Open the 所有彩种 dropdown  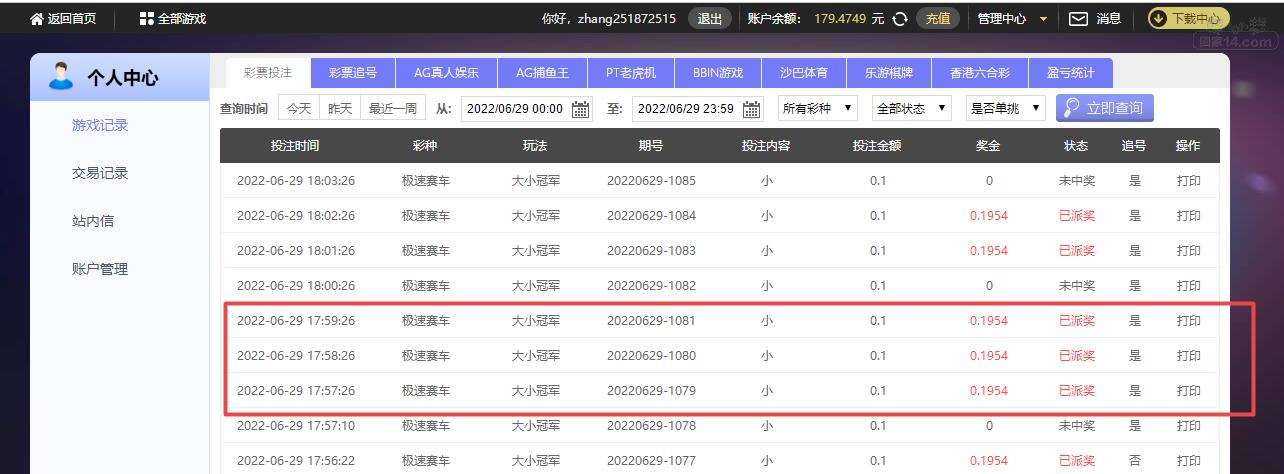(818, 108)
